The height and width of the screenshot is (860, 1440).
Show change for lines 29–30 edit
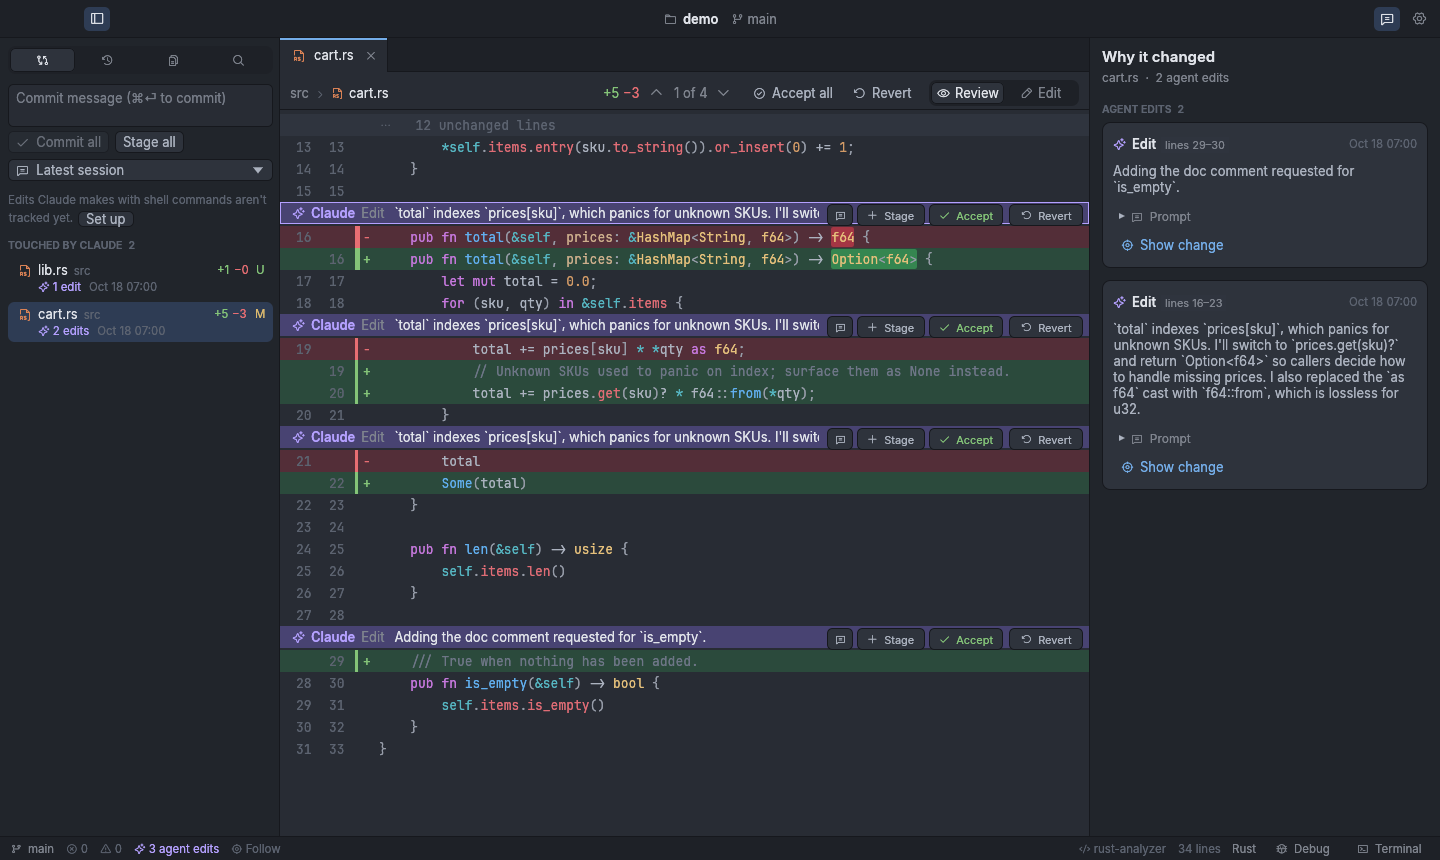pos(1172,245)
